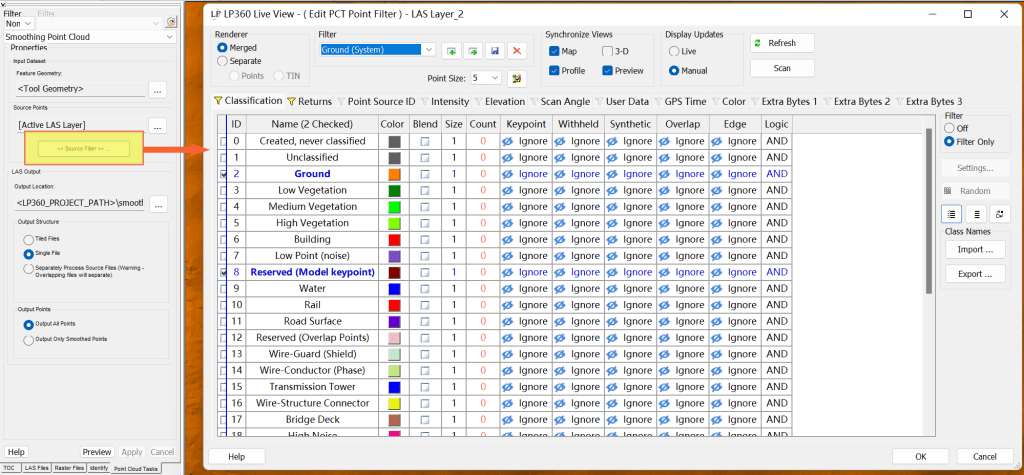Select the Separate renderer radio button
1024x475 pixels.
(222, 61)
